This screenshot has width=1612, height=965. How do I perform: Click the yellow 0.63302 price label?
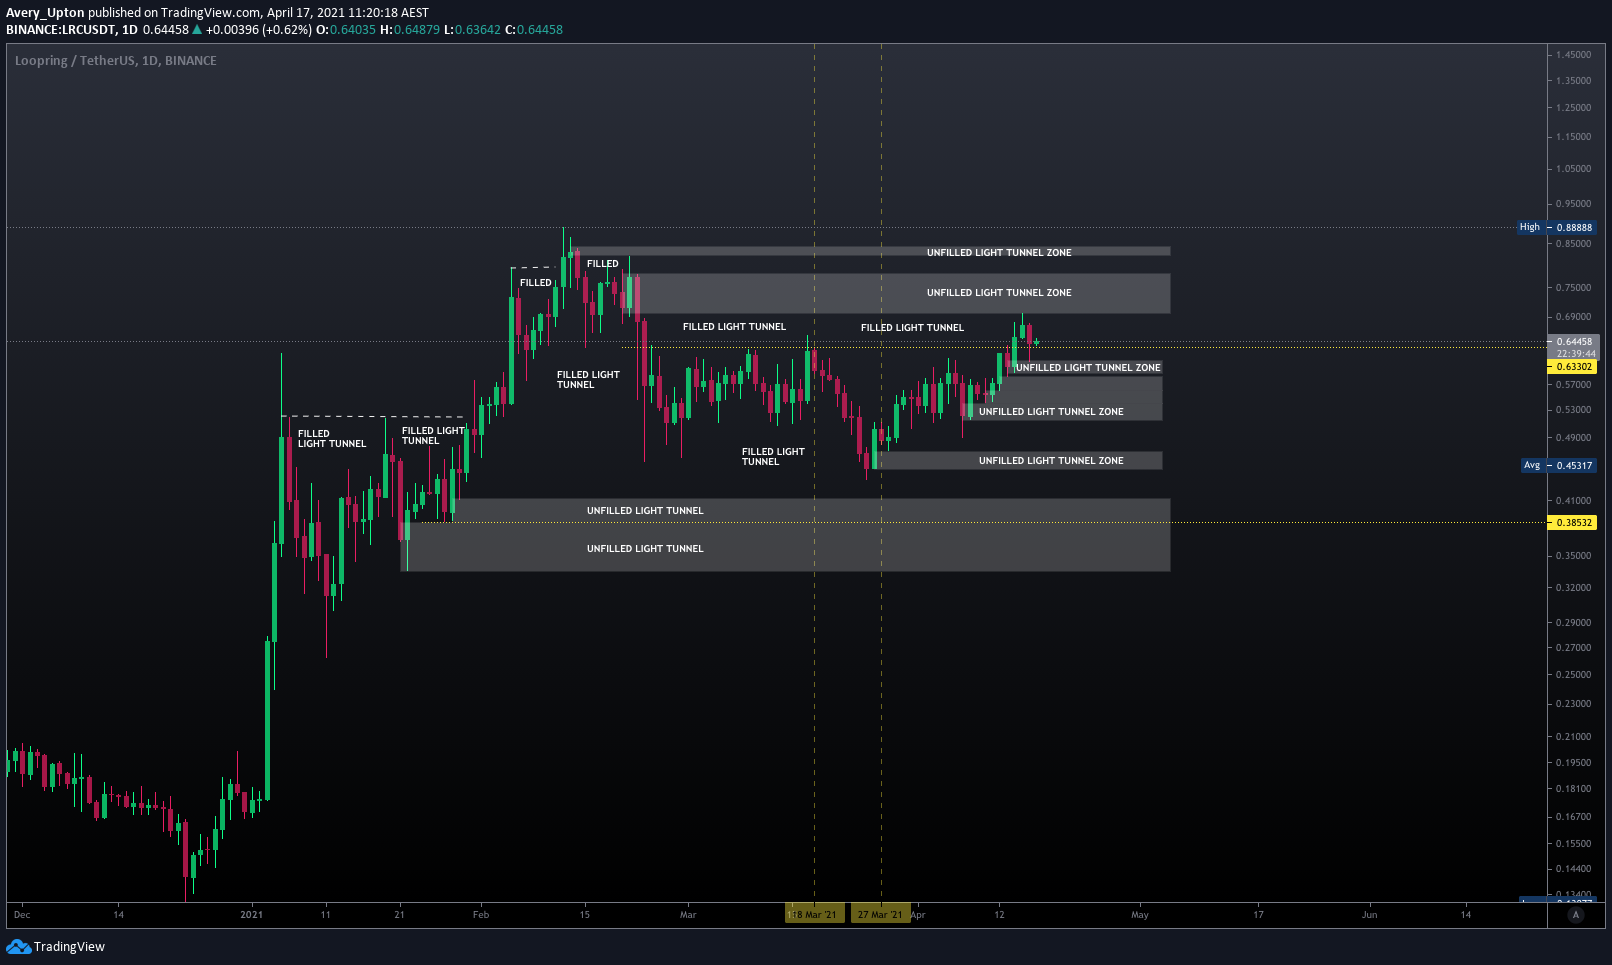tap(1573, 367)
